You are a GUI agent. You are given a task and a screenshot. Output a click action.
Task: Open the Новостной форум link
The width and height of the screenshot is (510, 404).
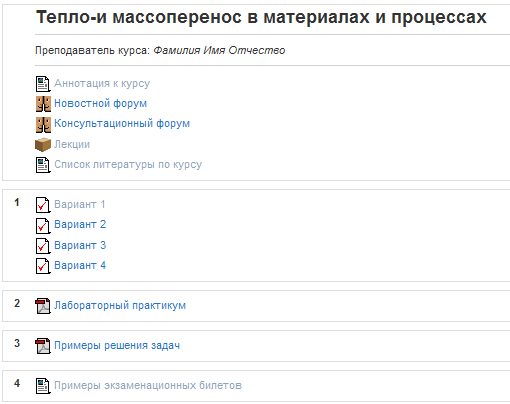pos(100,104)
